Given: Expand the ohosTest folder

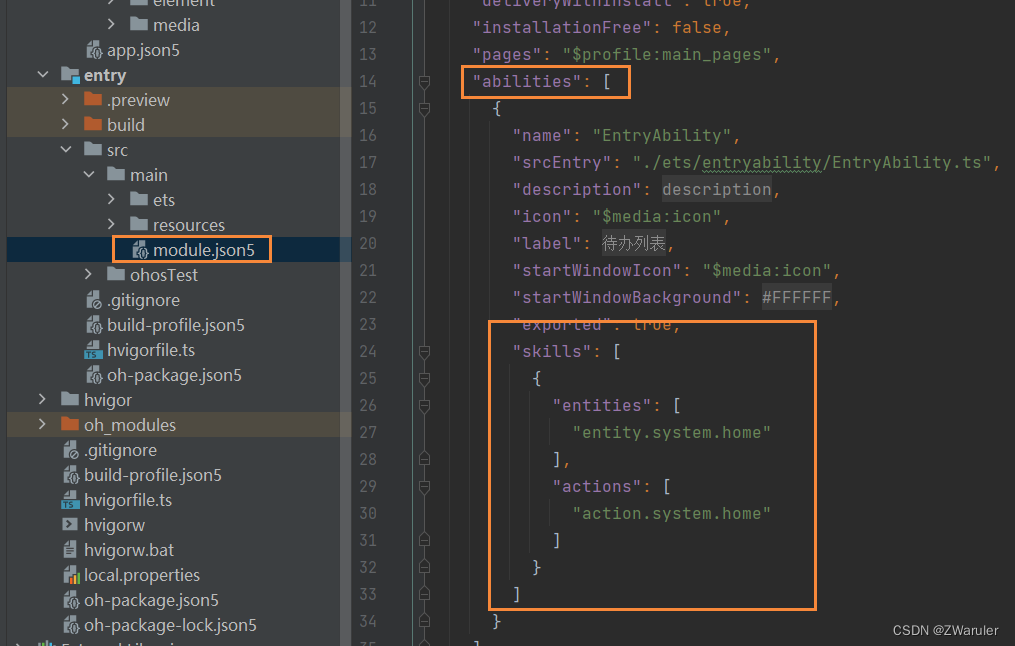Looking at the screenshot, I should [89, 274].
